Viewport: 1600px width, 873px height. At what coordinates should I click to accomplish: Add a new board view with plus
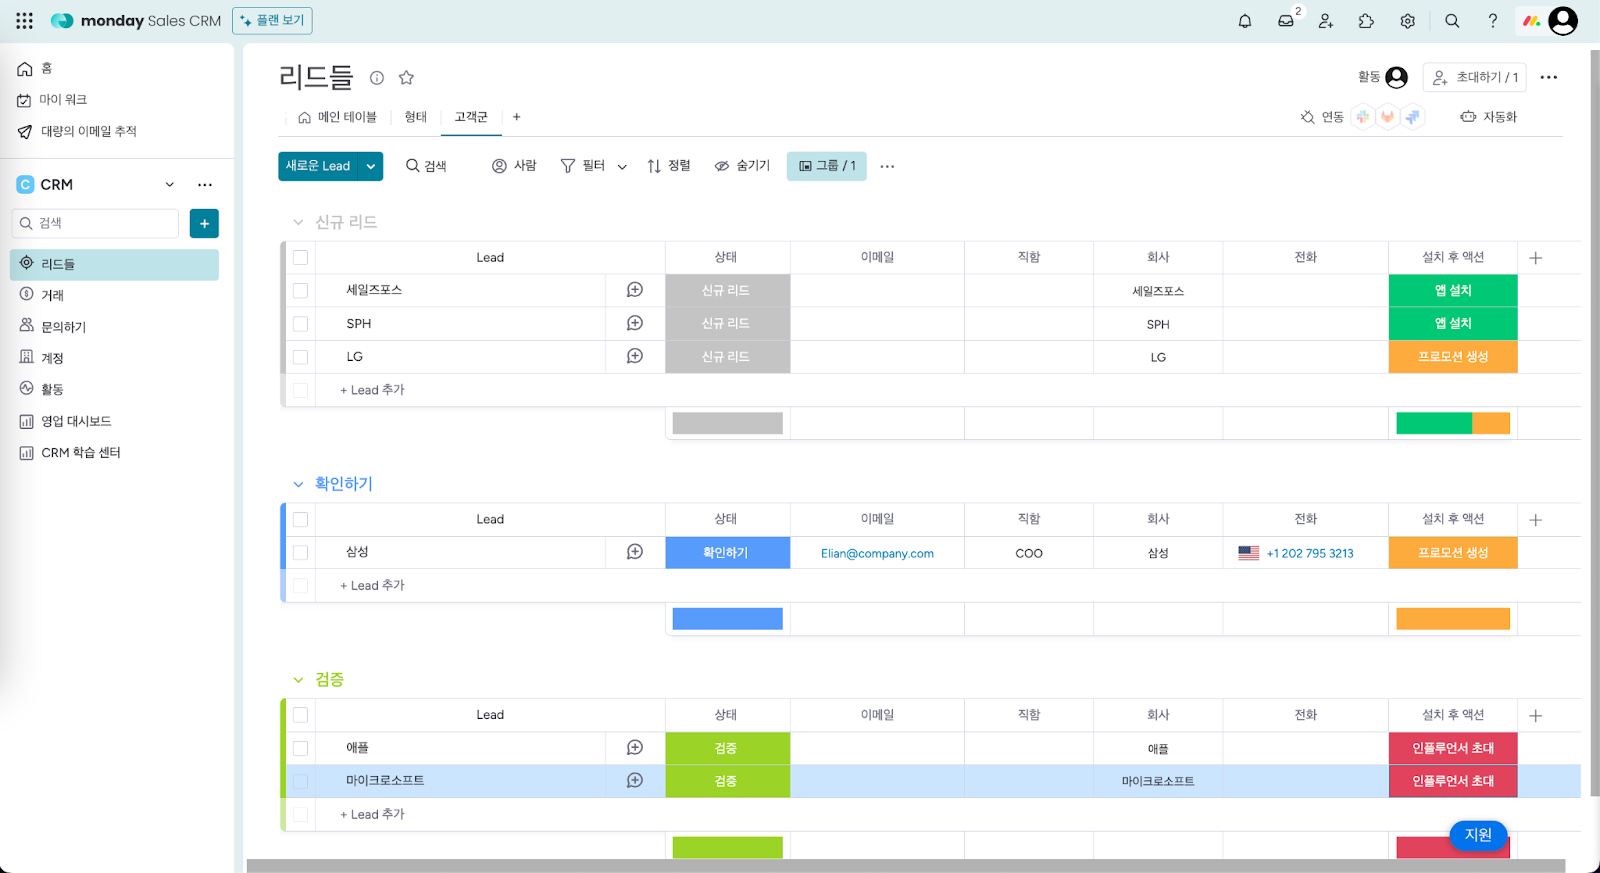point(517,117)
